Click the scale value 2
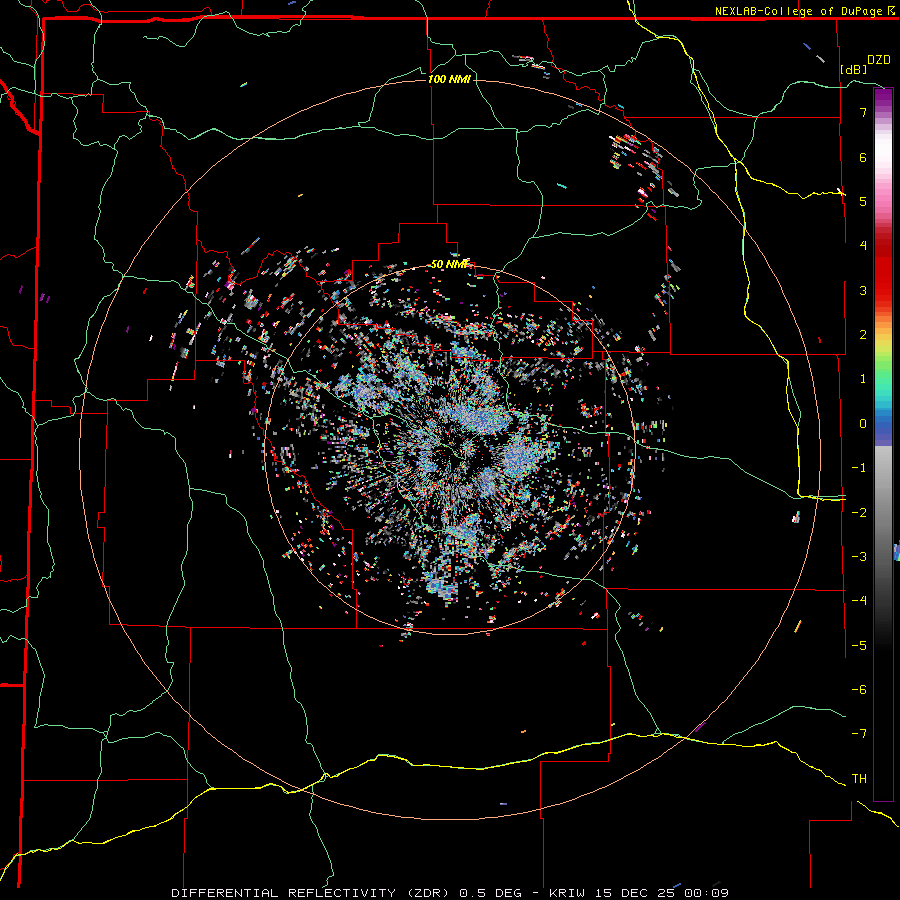Viewport: 900px width, 900px height. click(x=863, y=335)
